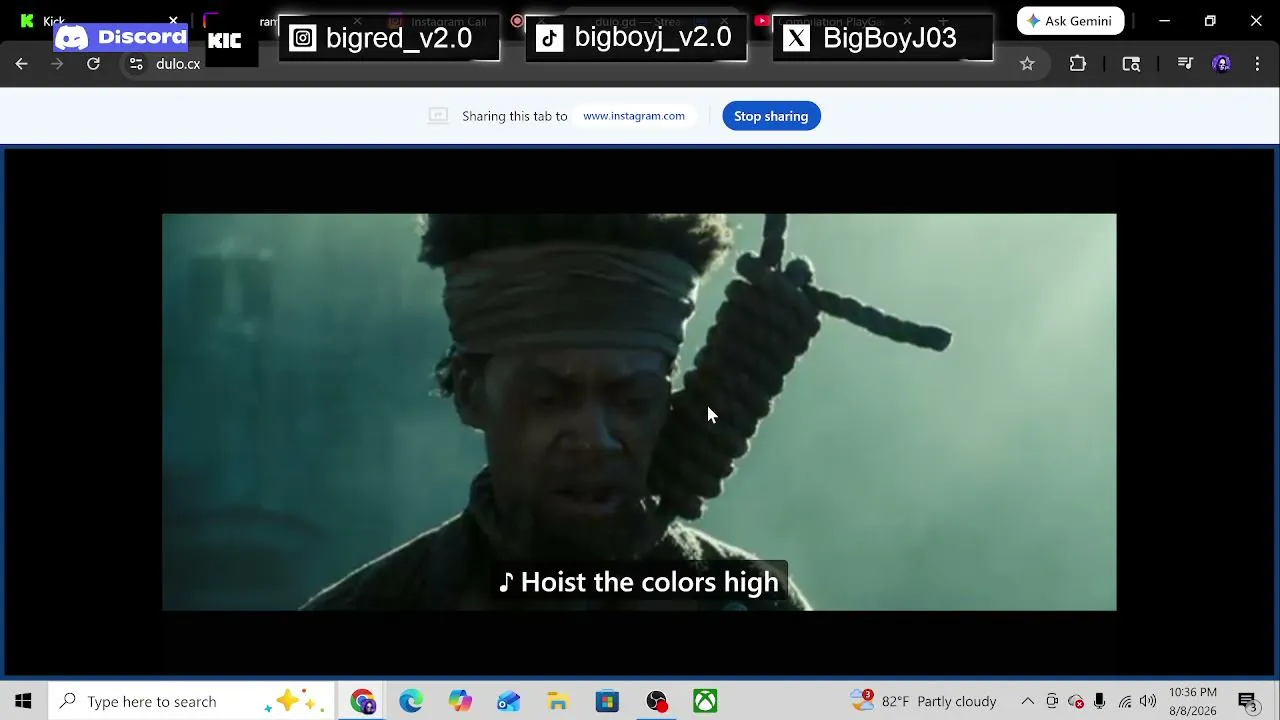Open Copilot from the taskbar

pos(460,701)
